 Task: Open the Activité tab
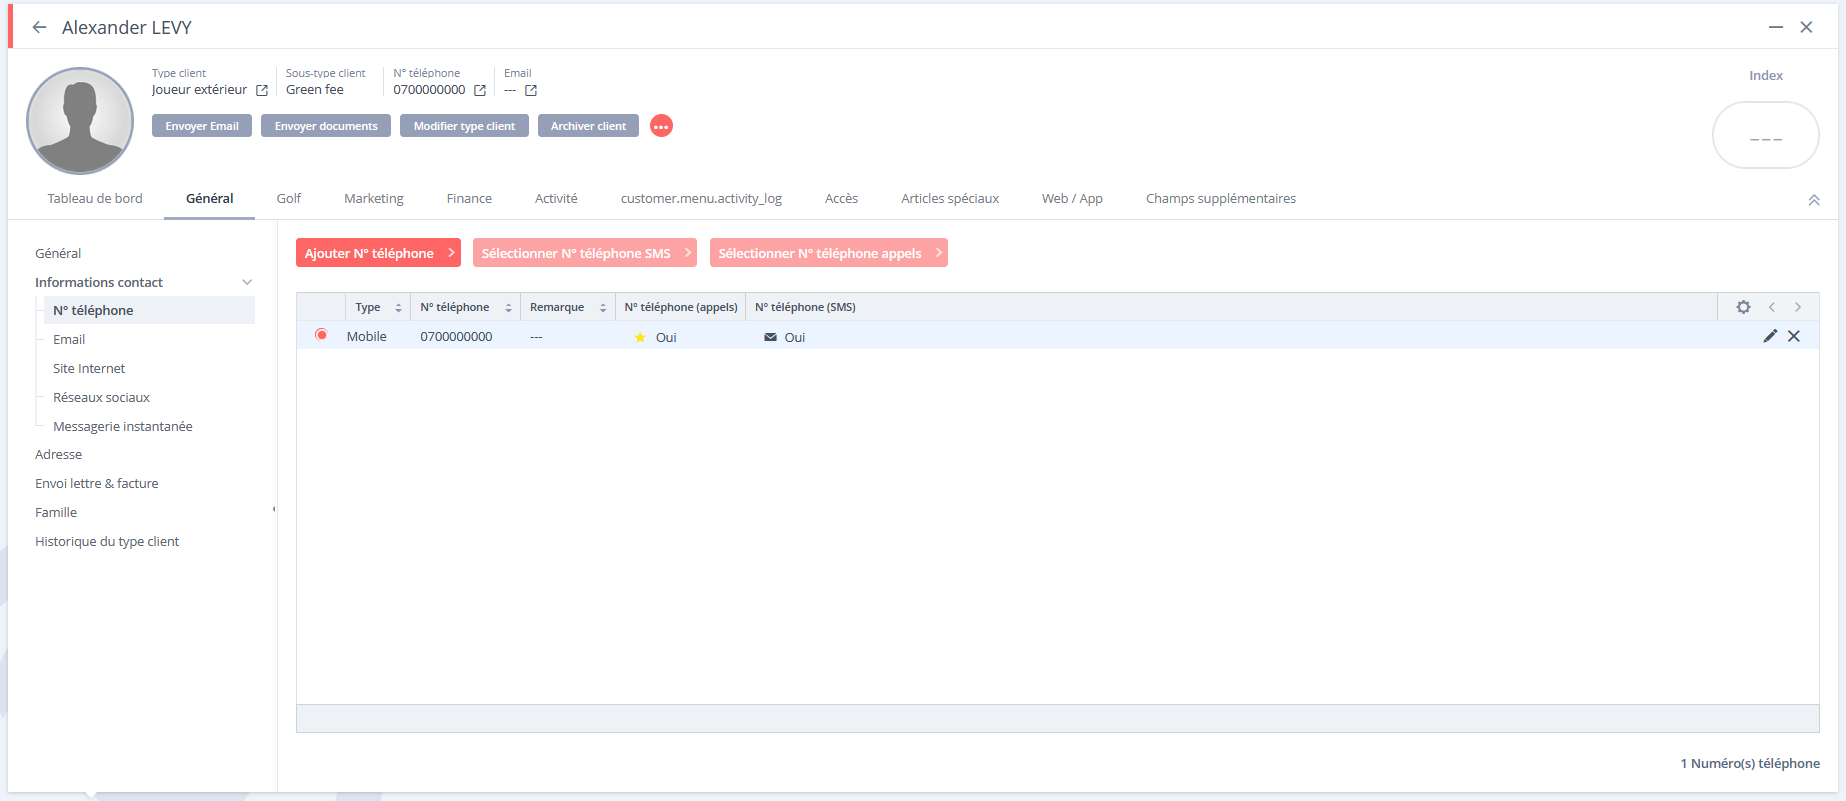point(556,199)
